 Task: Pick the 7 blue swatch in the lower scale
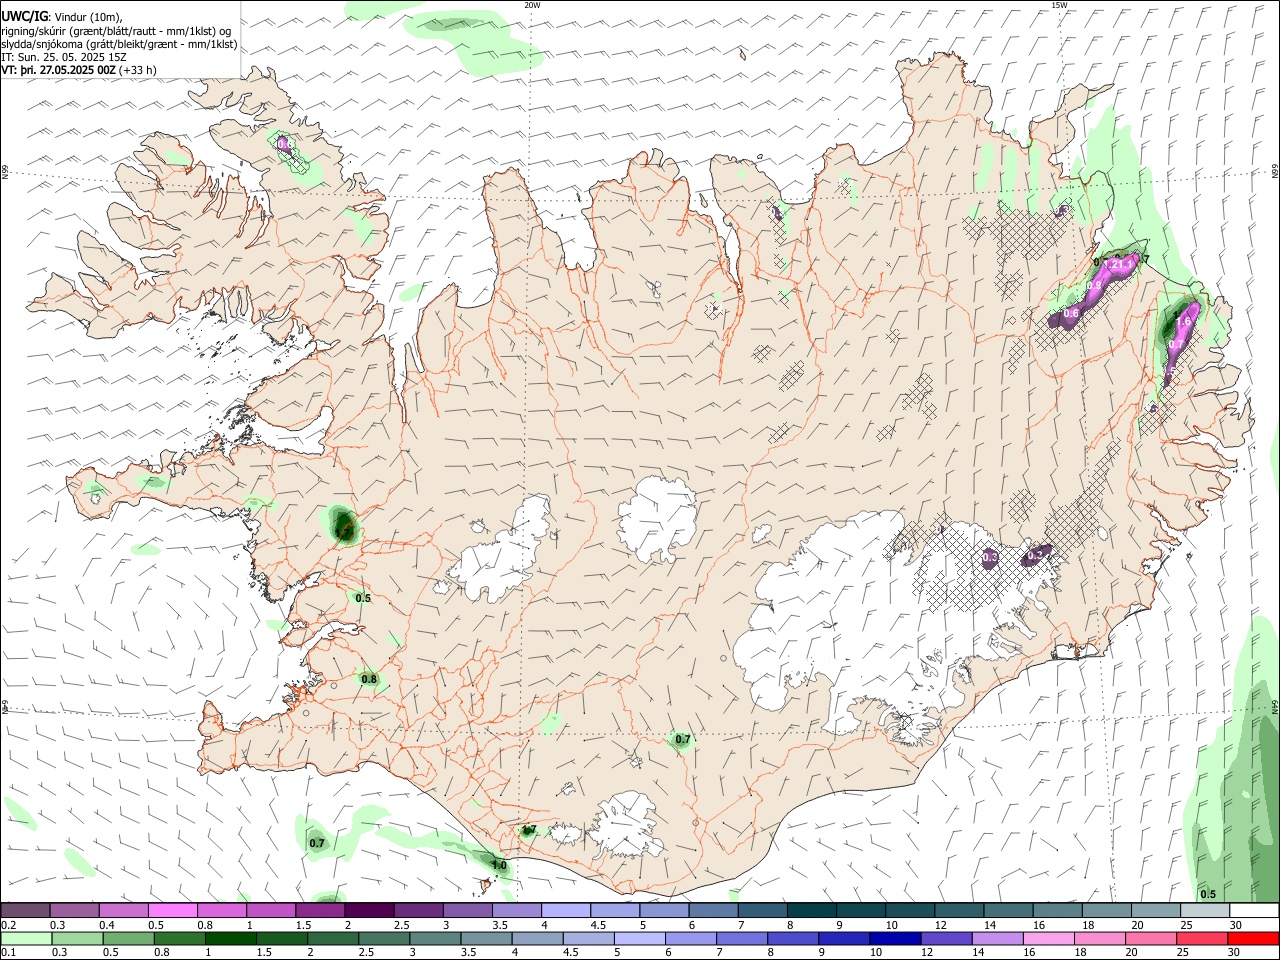[x=742, y=938]
